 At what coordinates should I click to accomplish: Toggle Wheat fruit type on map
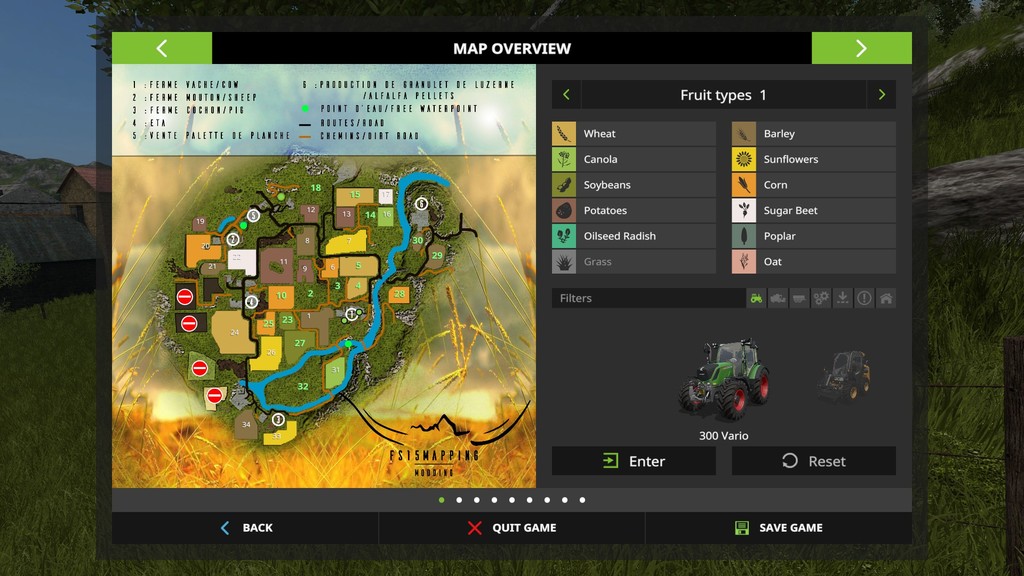634,134
